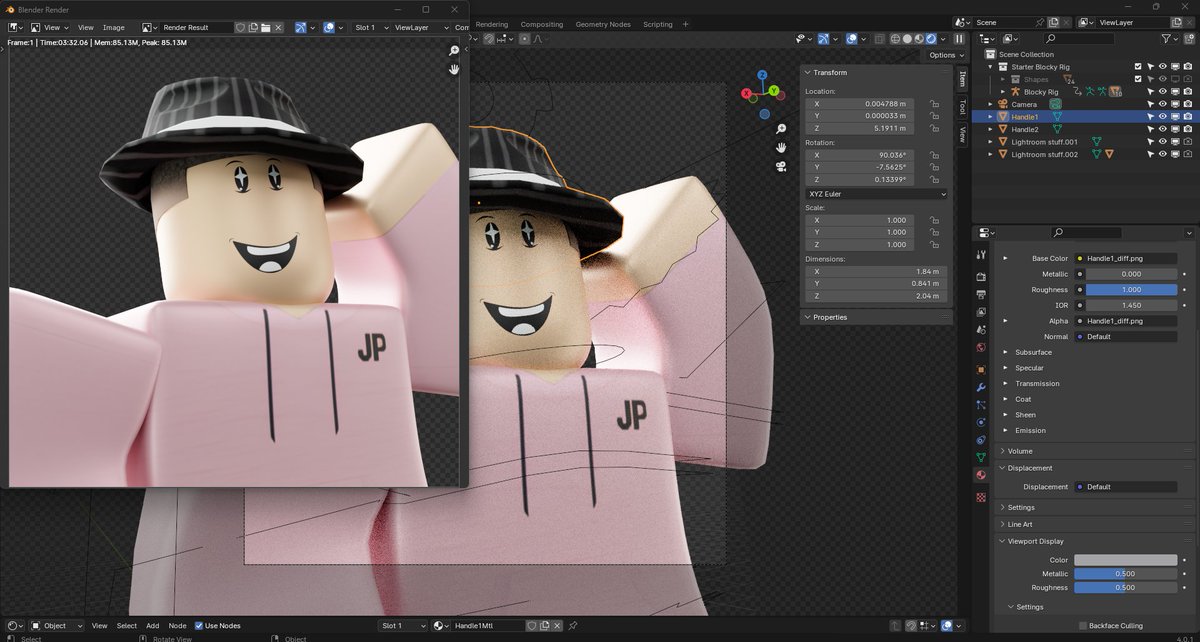Click Base Color Handle1_diff.png field

1127,258
